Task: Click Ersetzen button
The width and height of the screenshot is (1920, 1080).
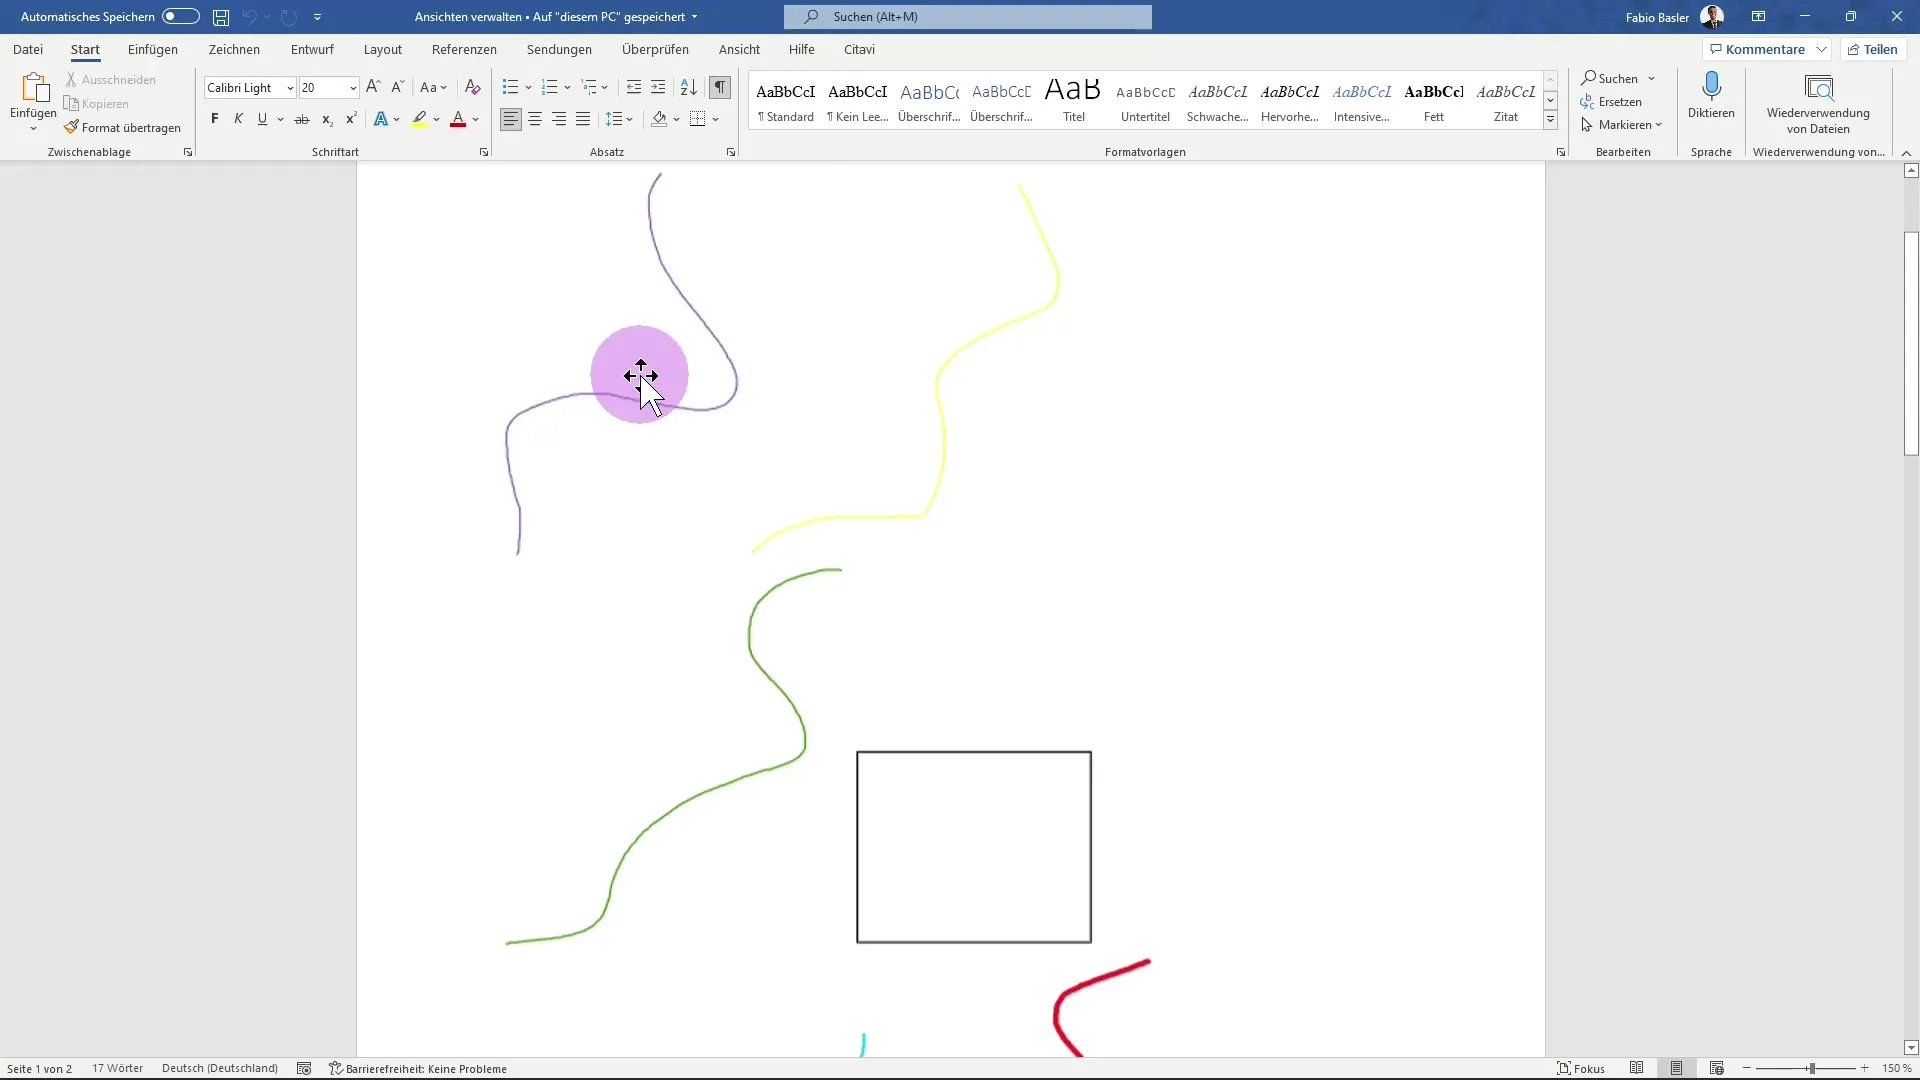Action: 1611,102
